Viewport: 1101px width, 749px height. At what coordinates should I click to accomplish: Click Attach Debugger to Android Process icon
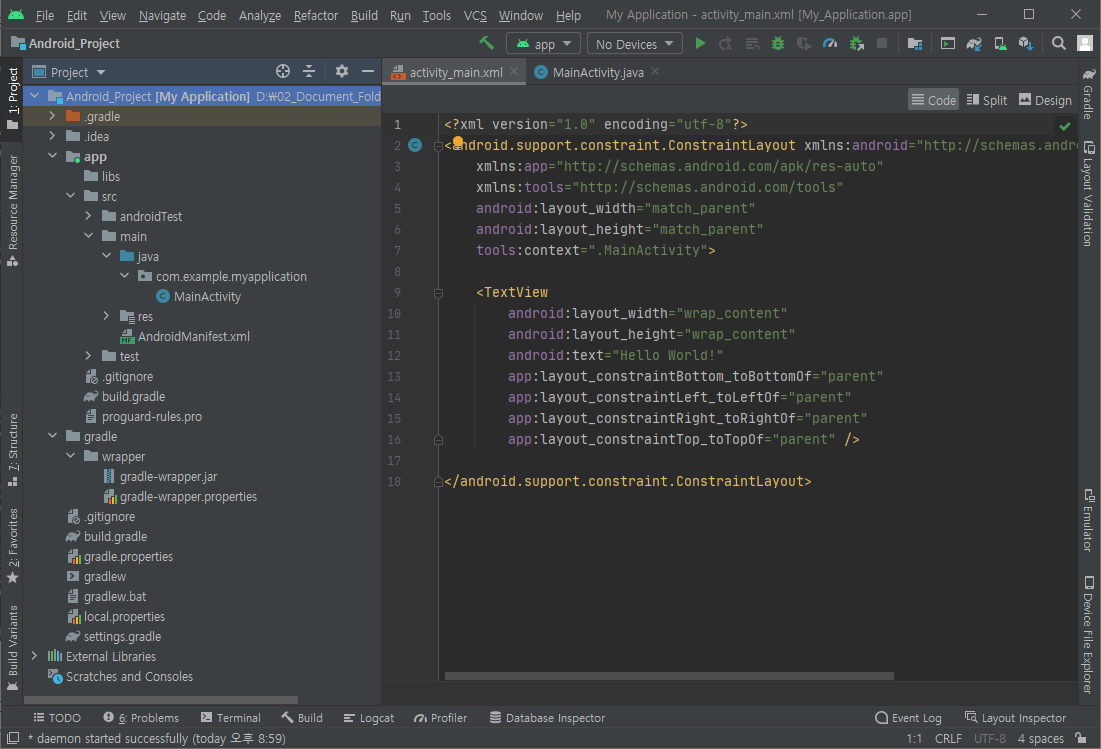pos(857,44)
